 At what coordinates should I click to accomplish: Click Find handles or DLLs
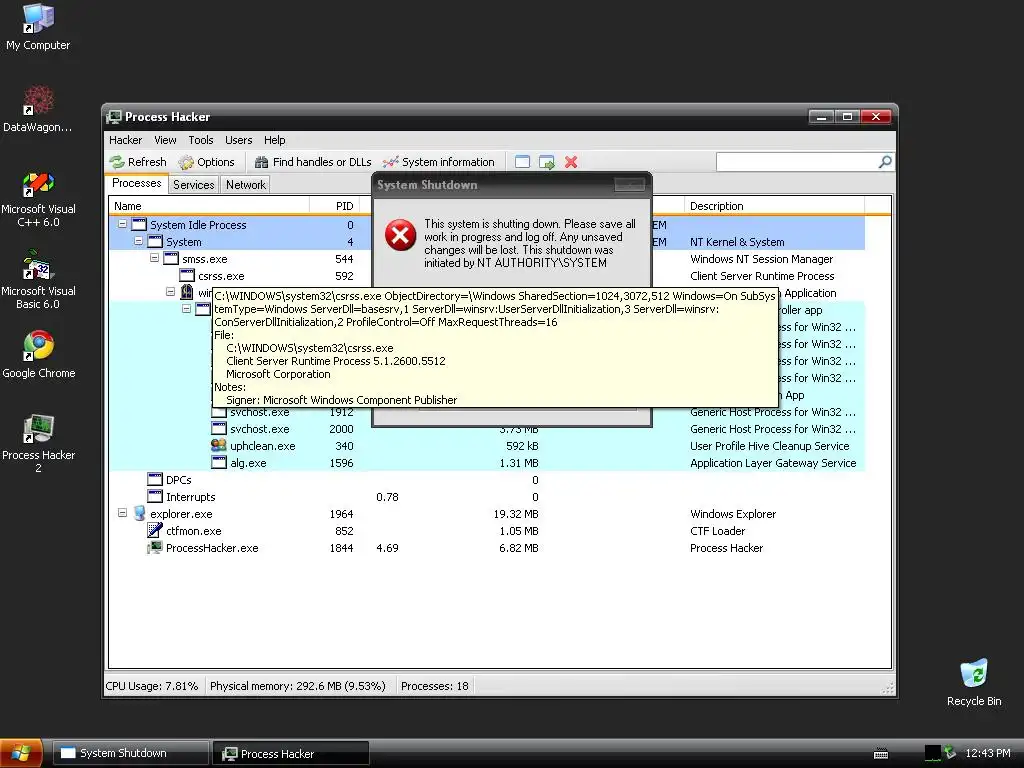click(x=313, y=162)
